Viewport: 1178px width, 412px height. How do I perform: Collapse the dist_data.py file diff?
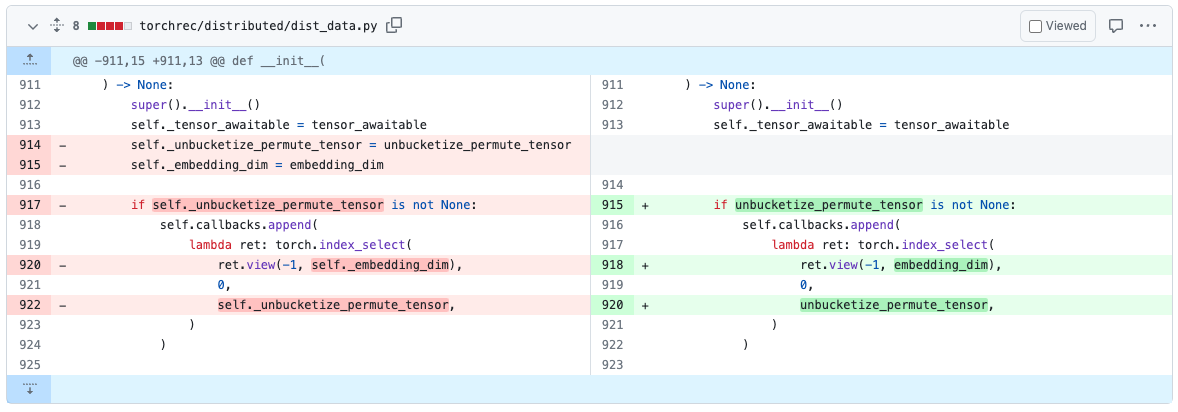click(33, 25)
